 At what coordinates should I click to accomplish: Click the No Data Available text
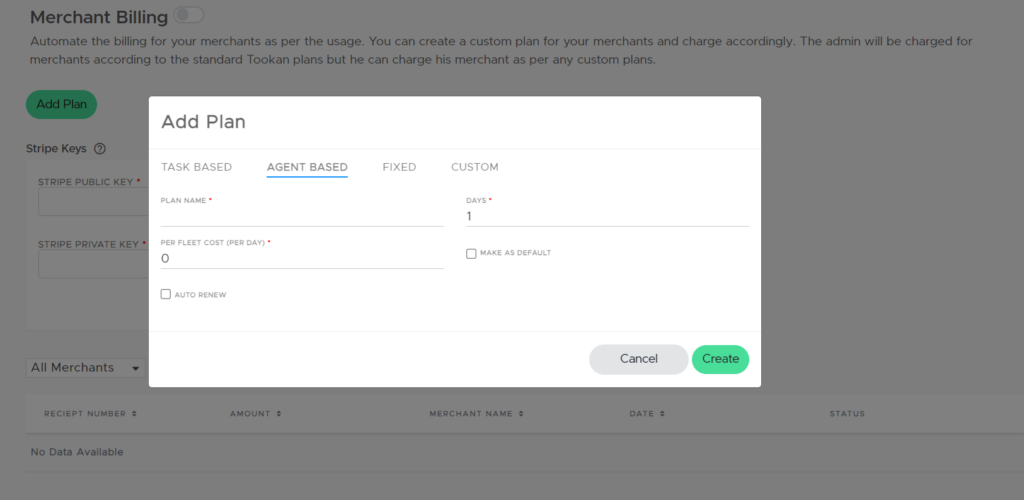pos(77,452)
